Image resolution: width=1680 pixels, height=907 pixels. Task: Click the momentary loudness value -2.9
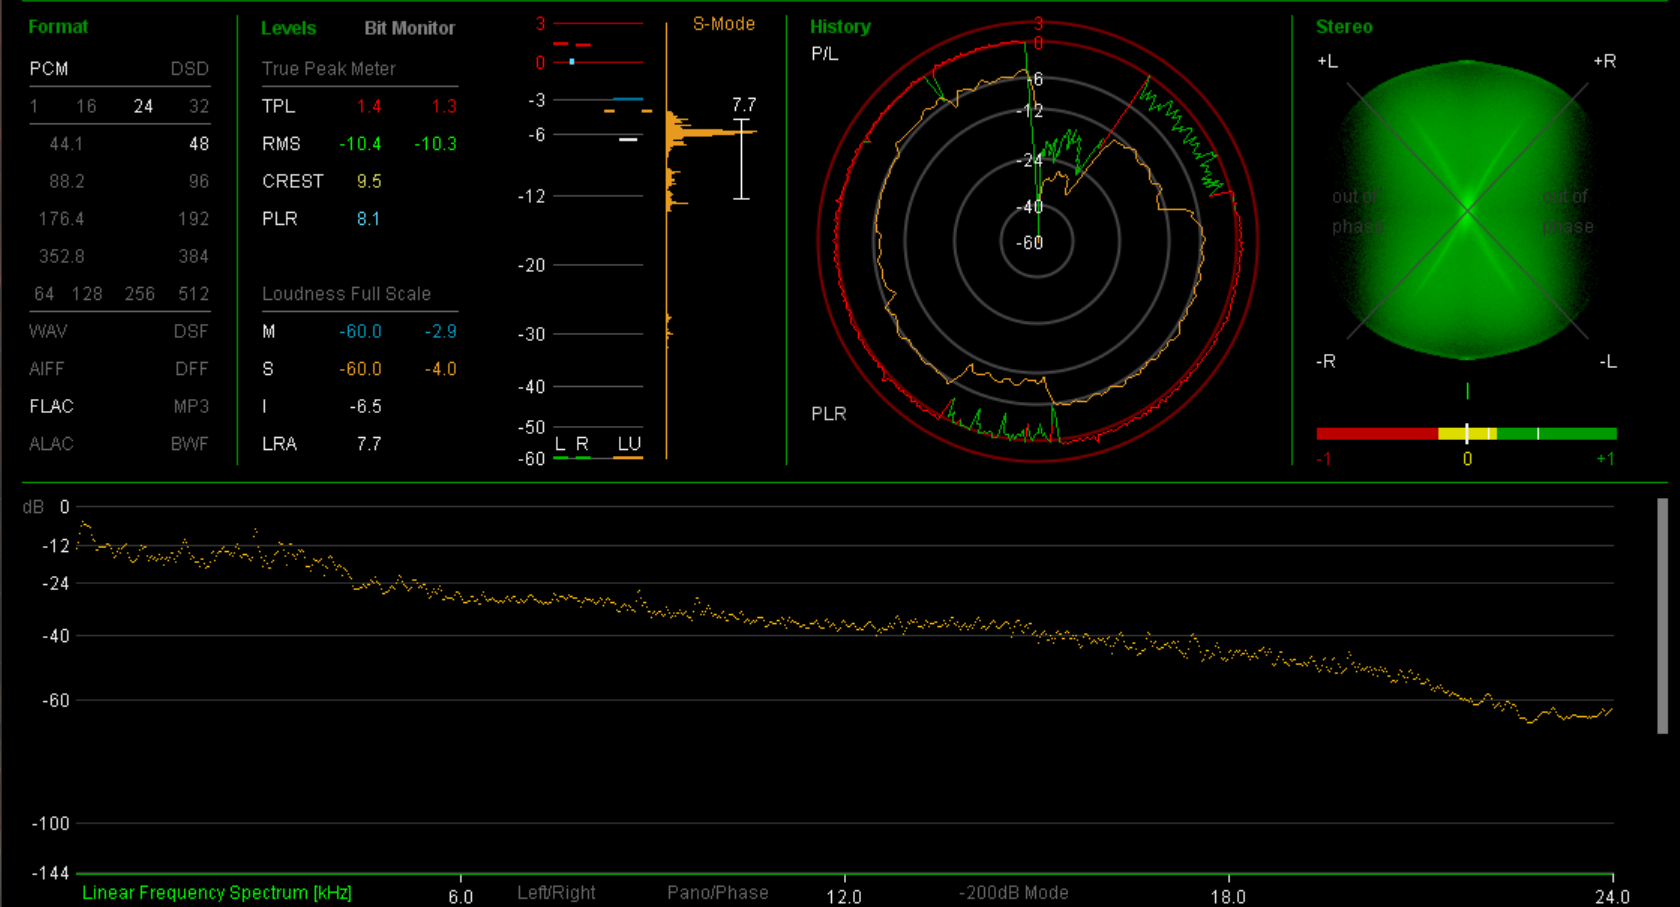(440, 332)
